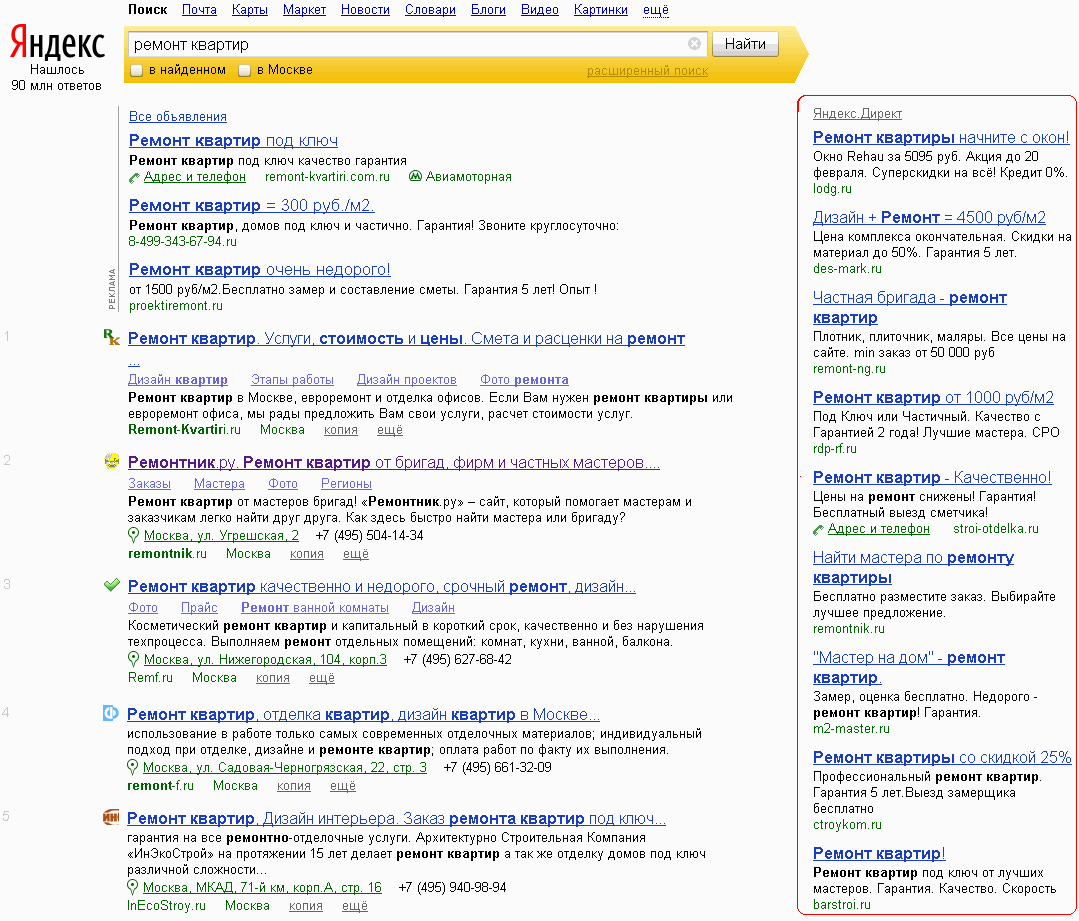Open the Блоги service tab
The height and width of the screenshot is (921, 1079).
point(488,10)
